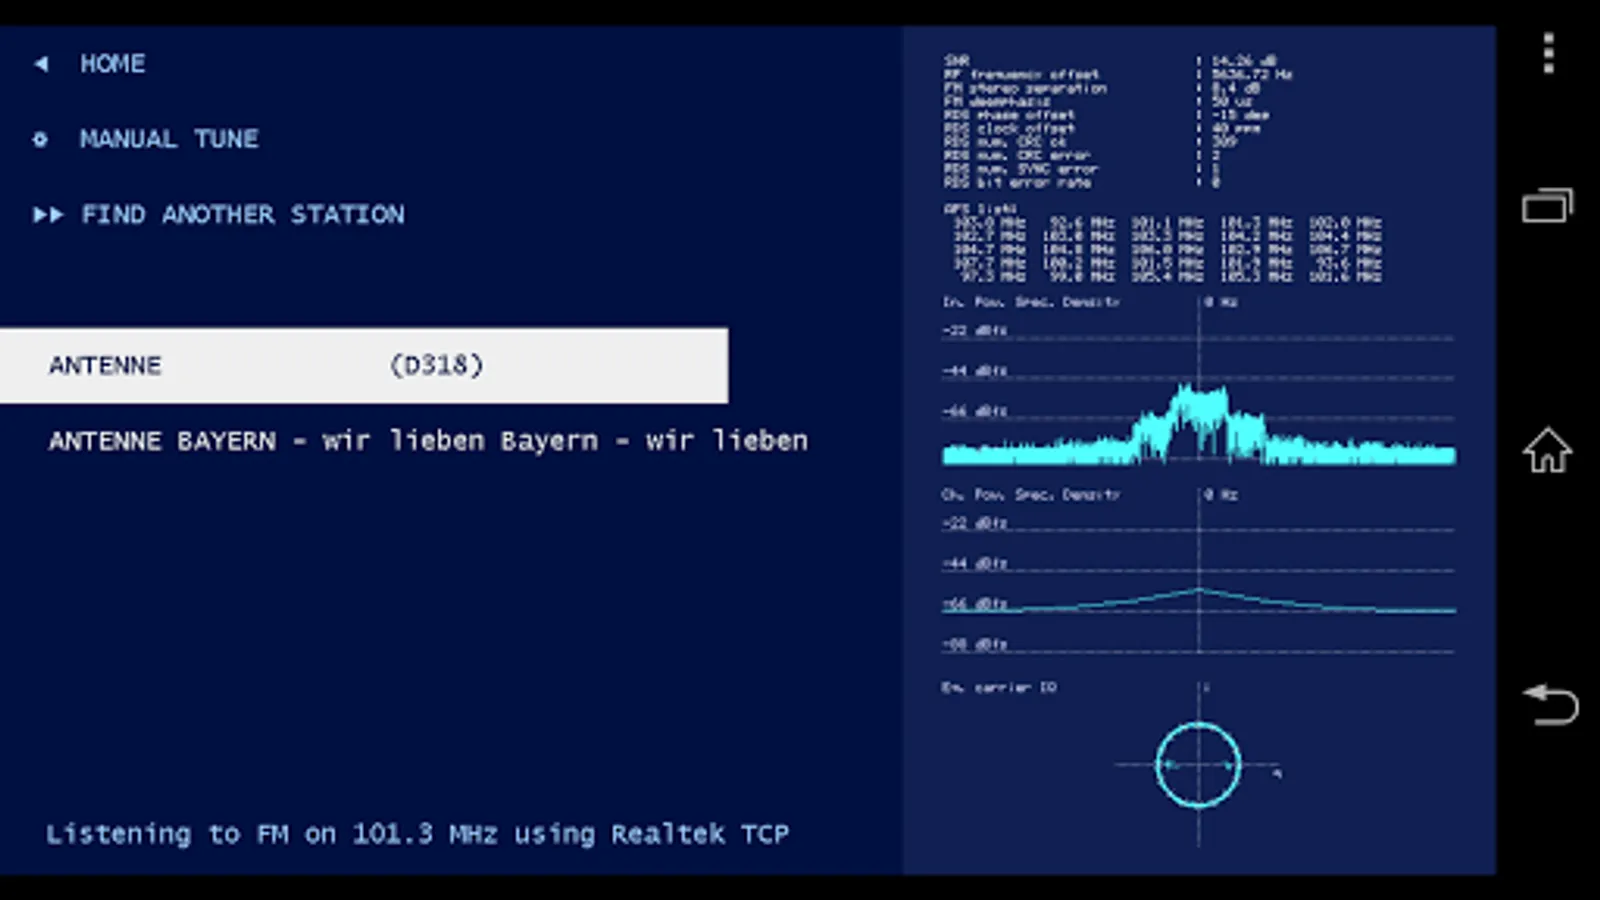This screenshot has height=900, width=1600.
Task: Tap the Android home button
Action: (1548, 450)
